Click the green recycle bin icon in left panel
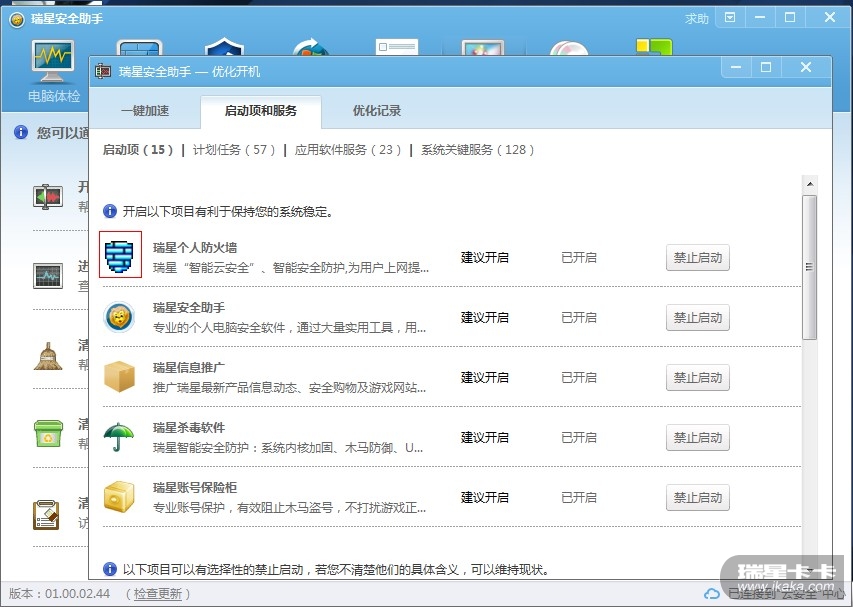Screen dimensions: 853x607 [x=47, y=434]
